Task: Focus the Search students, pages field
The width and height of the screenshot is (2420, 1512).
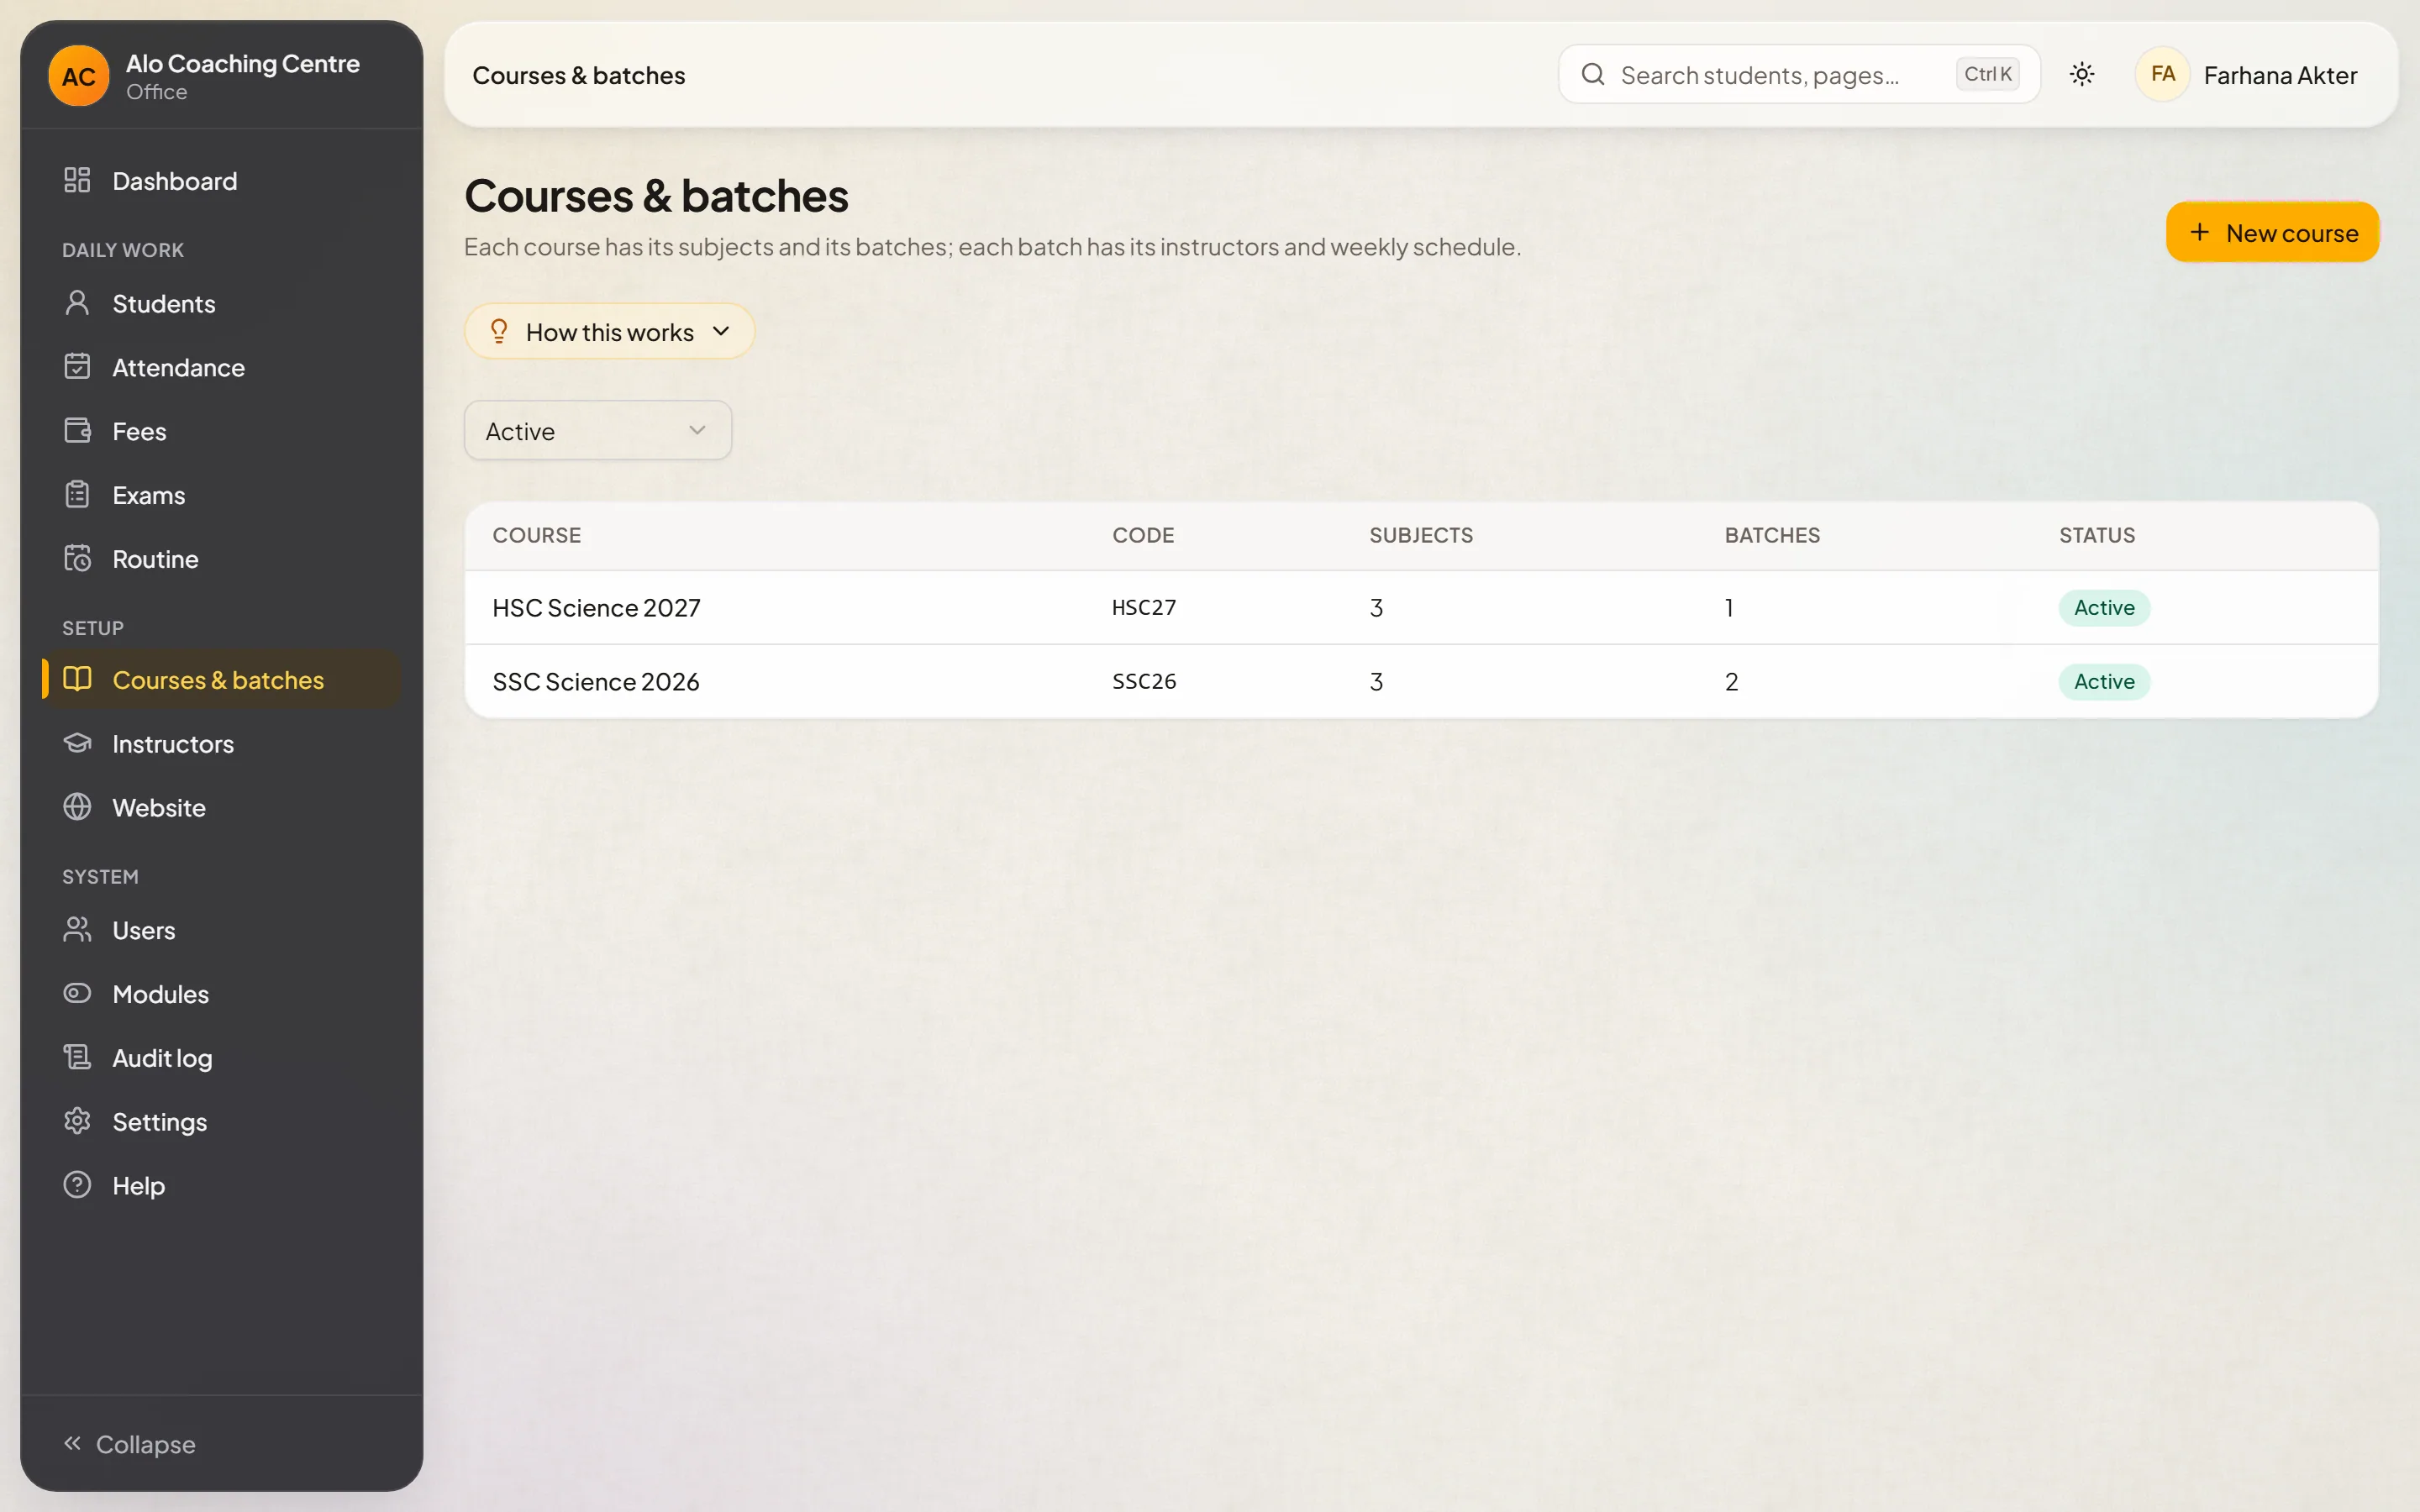Action: click(x=1799, y=74)
